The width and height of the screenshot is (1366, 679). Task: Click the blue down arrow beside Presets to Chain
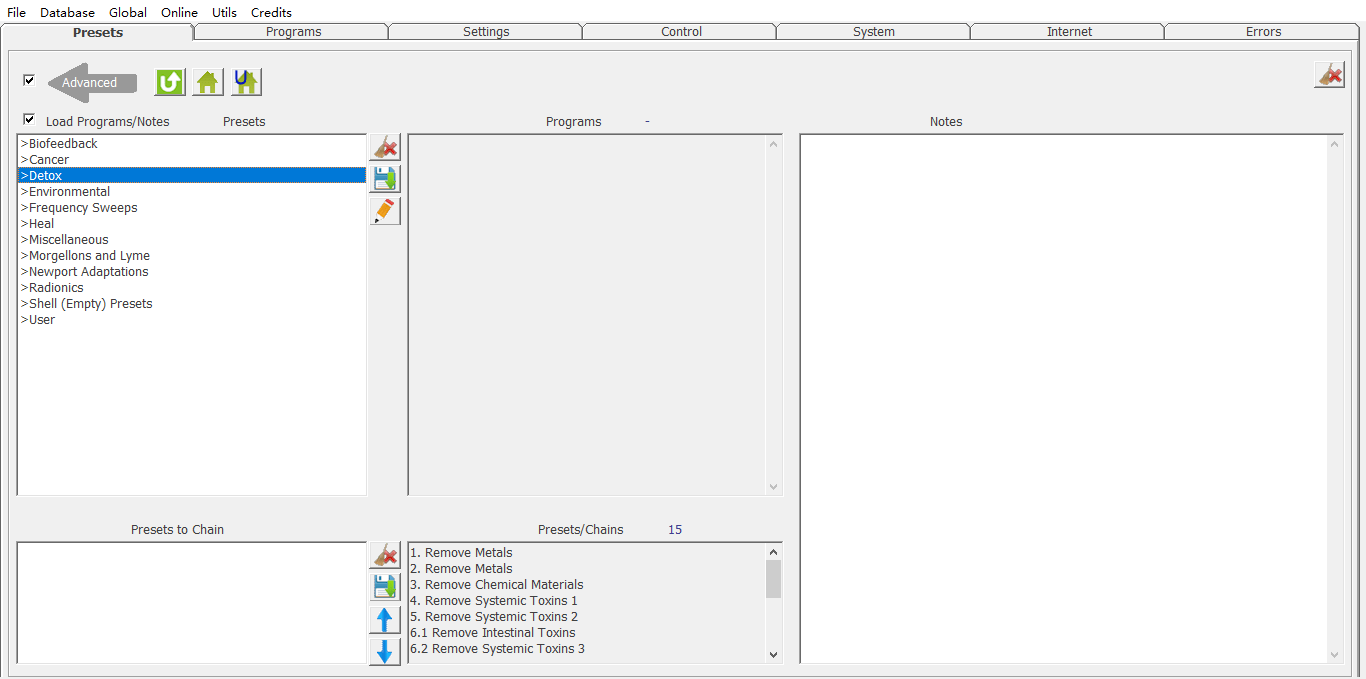tap(385, 652)
